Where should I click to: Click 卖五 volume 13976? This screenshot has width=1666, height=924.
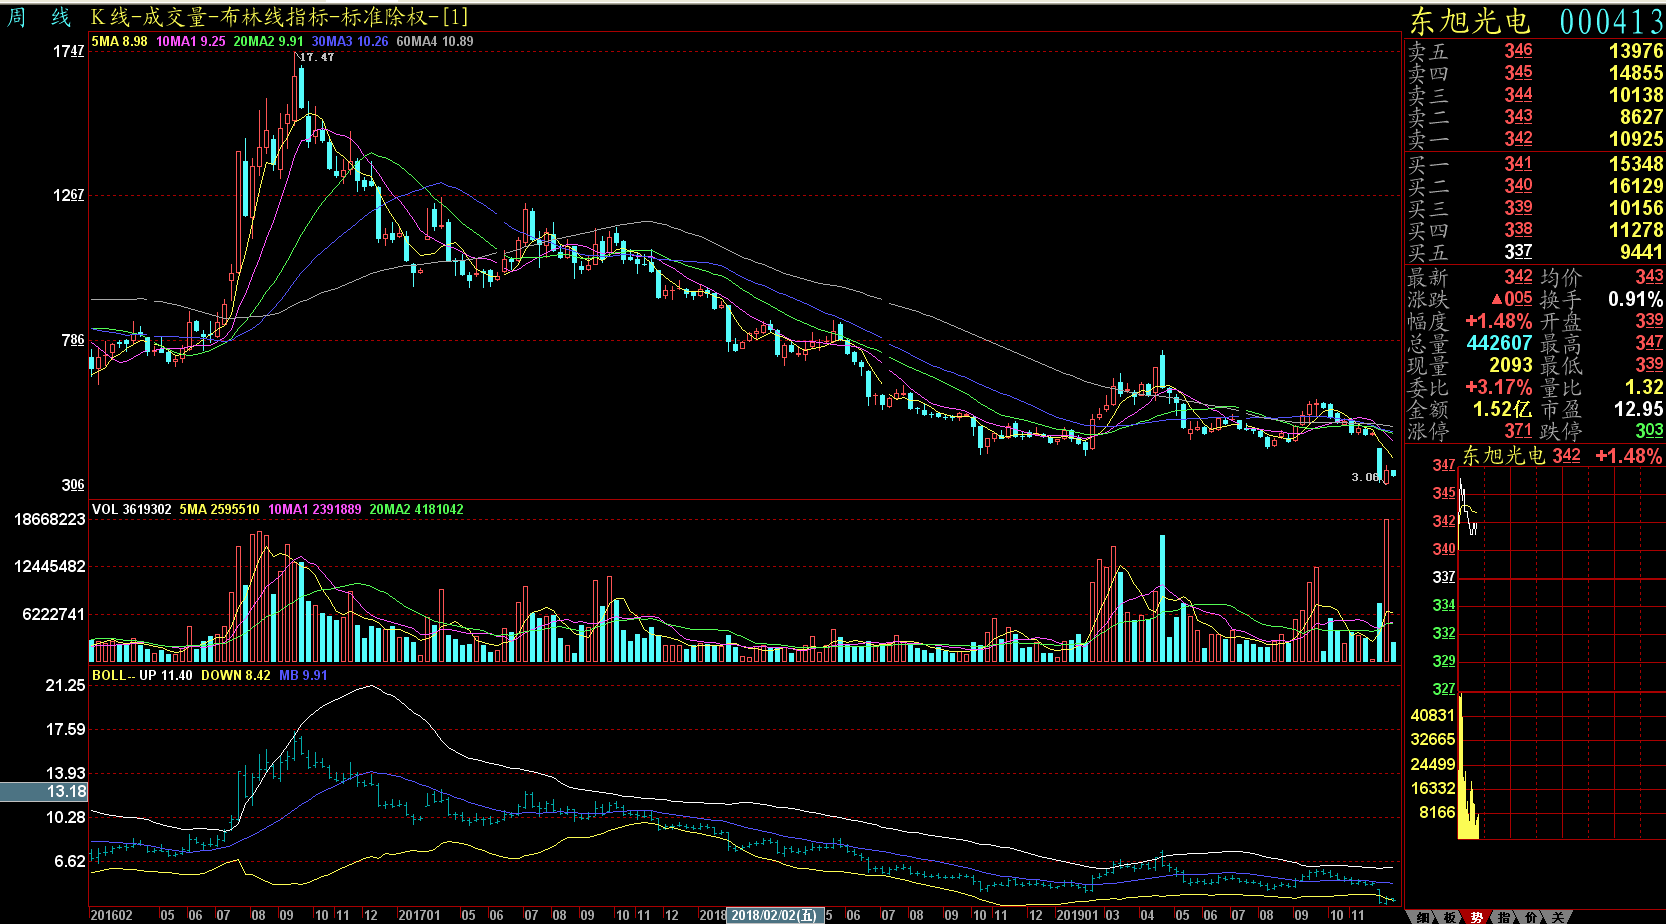[1636, 51]
